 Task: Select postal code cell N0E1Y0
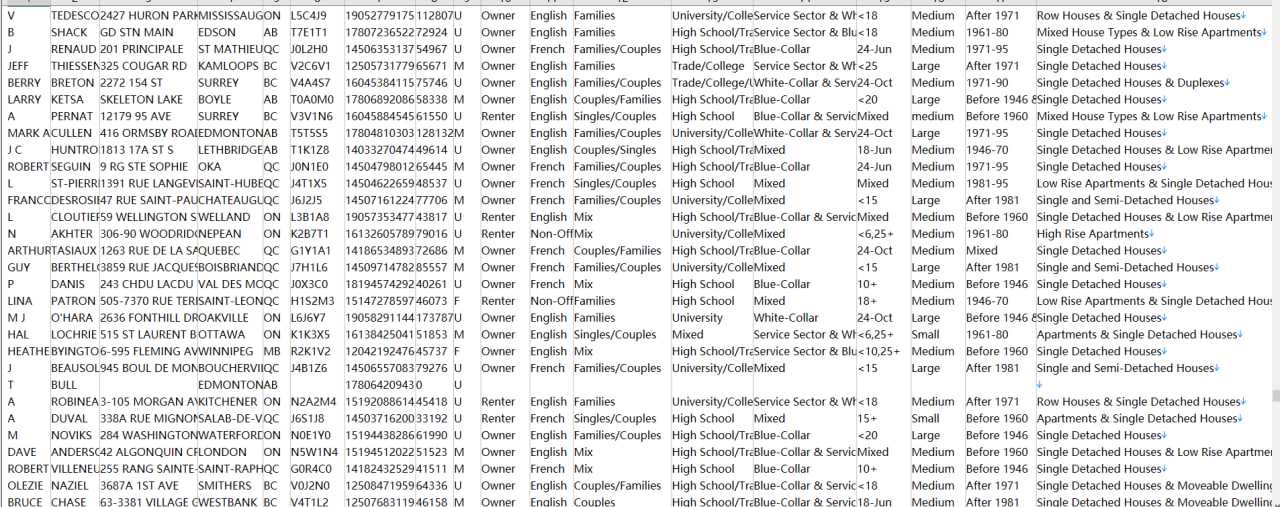pyautogui.click(x=316, y=435)
